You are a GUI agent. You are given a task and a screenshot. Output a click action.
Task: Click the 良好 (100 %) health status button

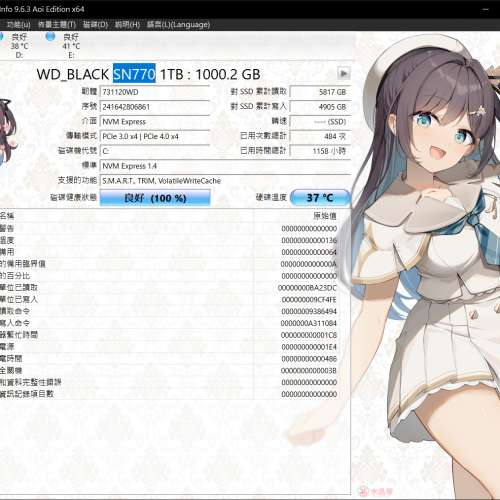(155, 198)
